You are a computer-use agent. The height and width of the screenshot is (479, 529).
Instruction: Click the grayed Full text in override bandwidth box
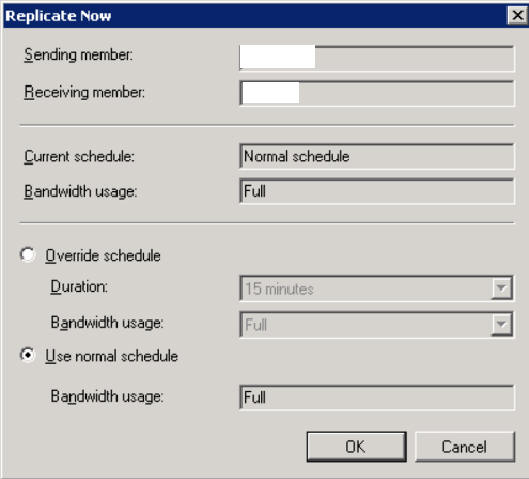(256, 325)
